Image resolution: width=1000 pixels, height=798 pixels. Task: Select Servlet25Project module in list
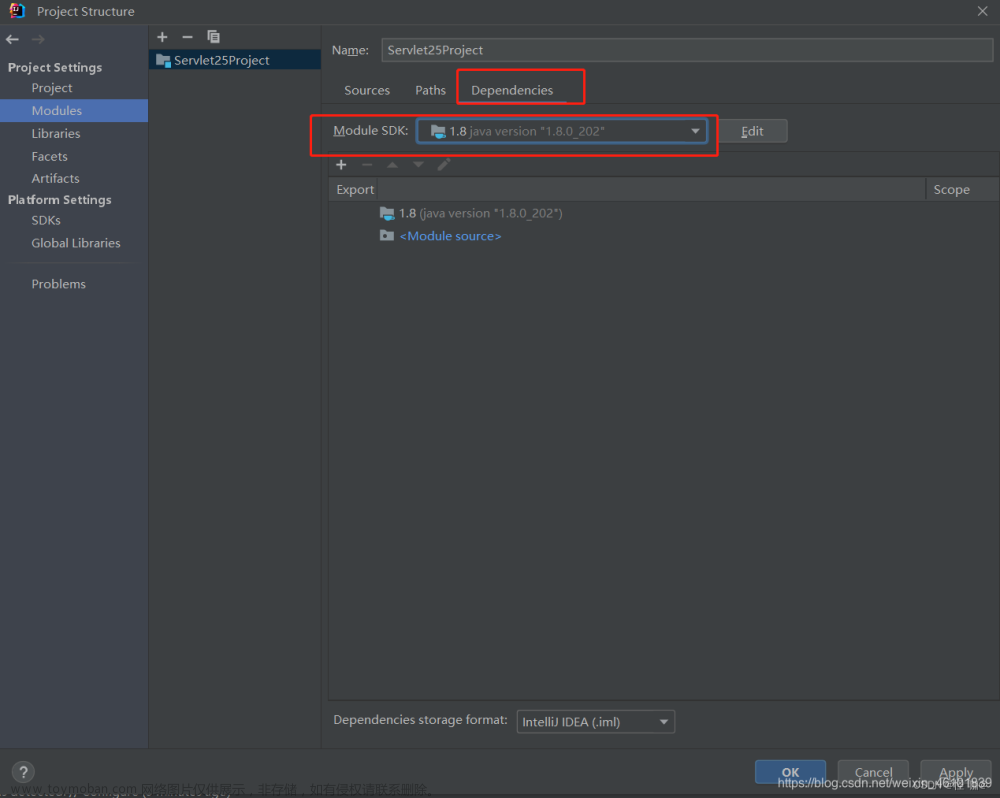(235, 60)
